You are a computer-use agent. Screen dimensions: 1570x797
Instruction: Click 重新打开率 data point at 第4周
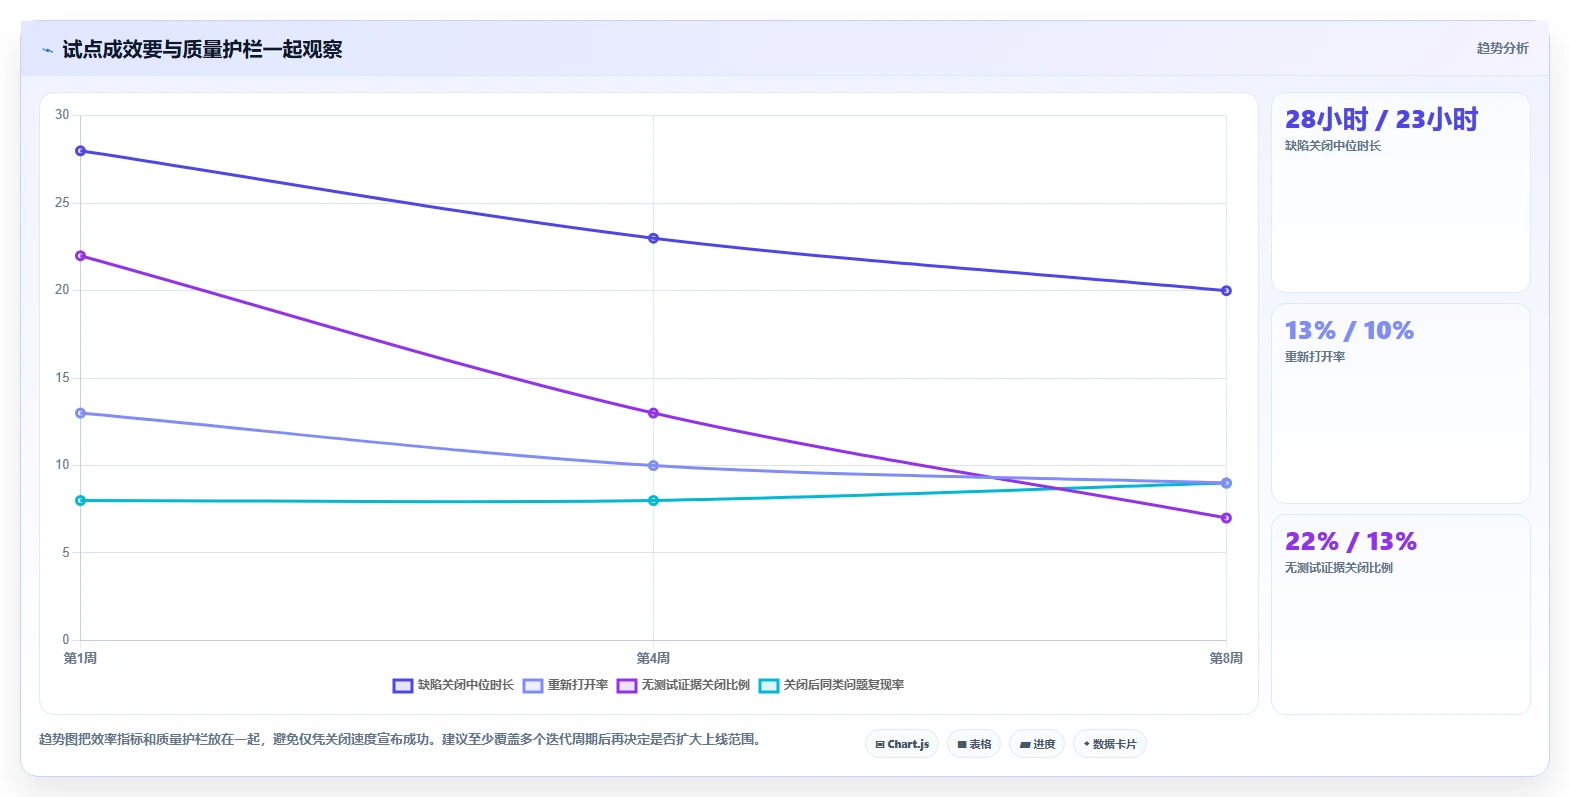(654, 466)
